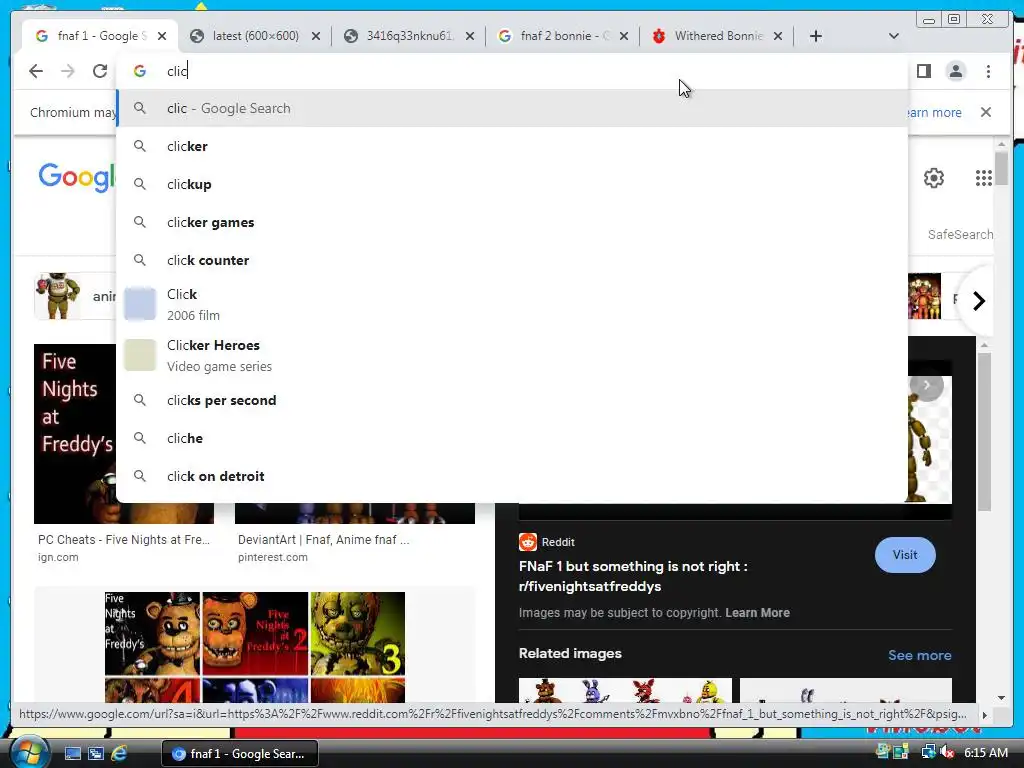Viewport: 1024px width, 768px height.
Task: Open related image with four animatronics
Action: tap(625, 690)
